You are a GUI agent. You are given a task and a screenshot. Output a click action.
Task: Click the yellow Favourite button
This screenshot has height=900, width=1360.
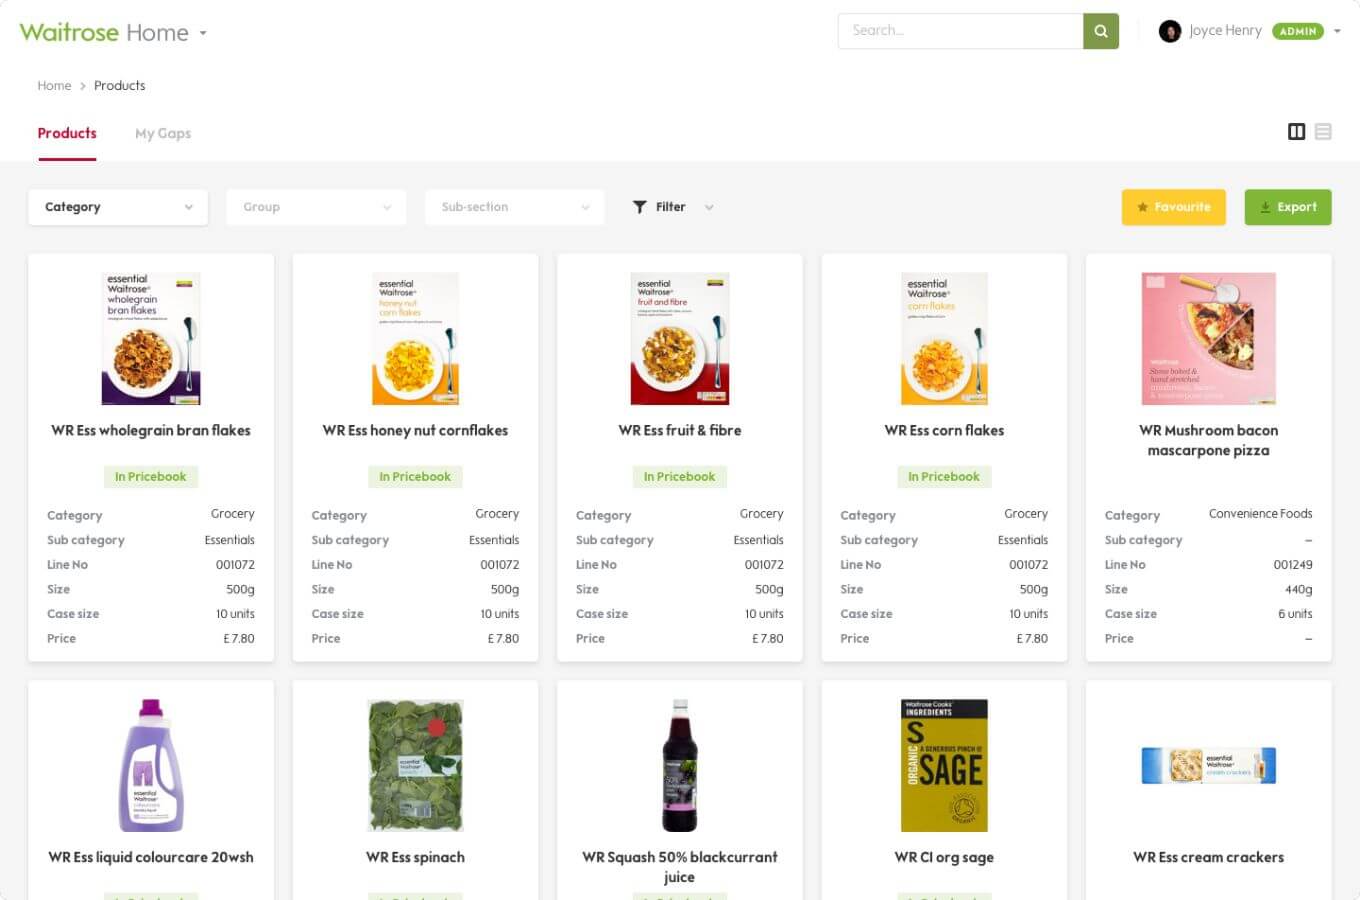pyautogui.click(x=1173, y=207)
